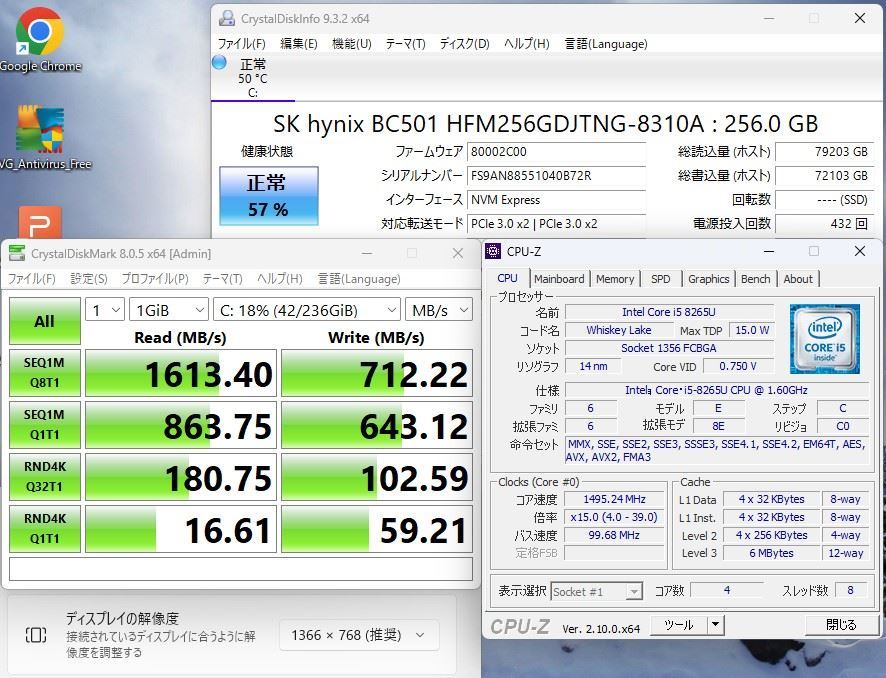886x678 pixels.
Task: Open test count dropdown showing 1
Action: (105, 310)
